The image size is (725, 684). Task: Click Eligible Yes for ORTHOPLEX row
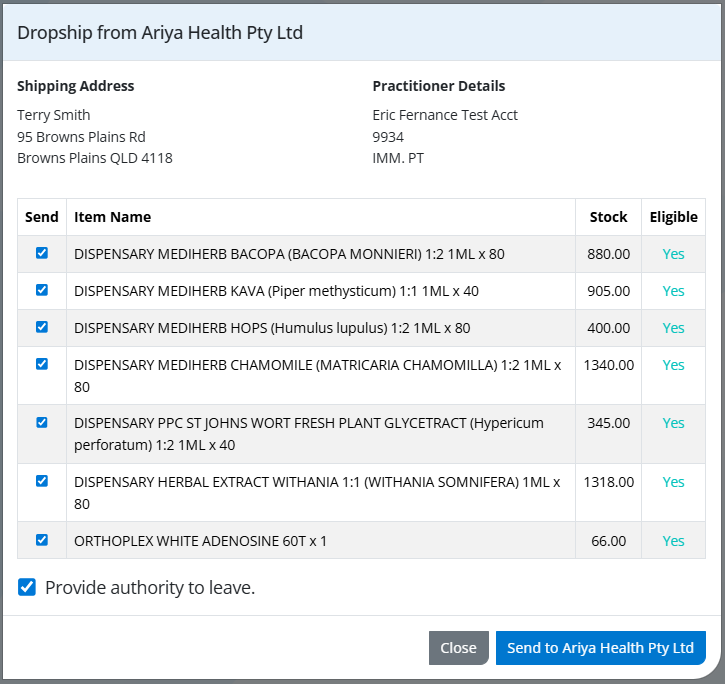pyautogui.click(x=673, y=541)
